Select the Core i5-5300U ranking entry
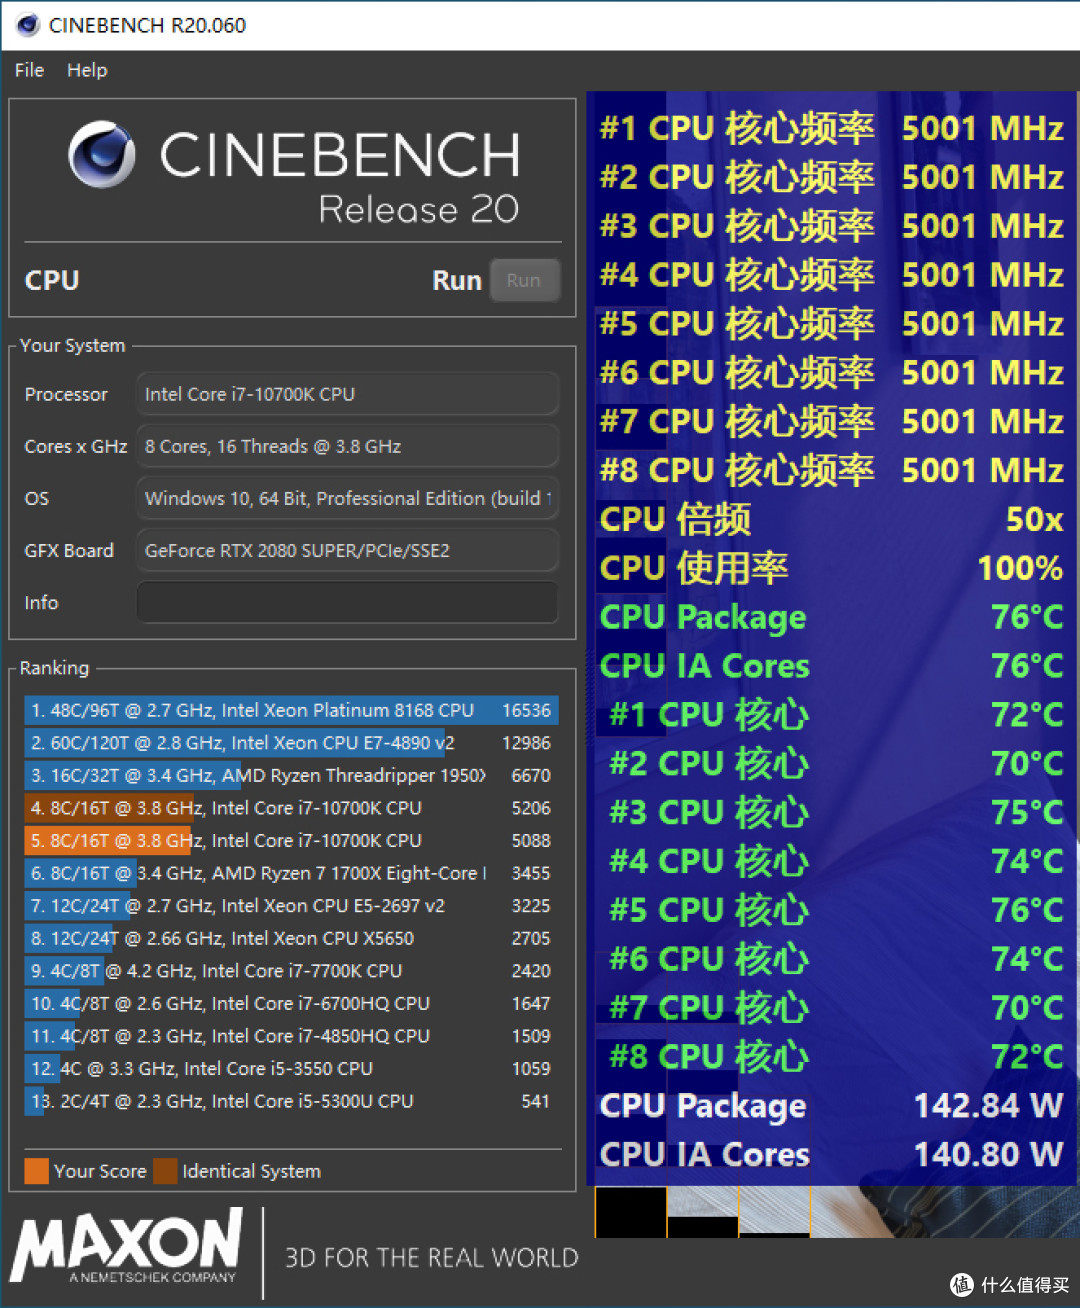This screenshot has width=1080, height=1308. [x=291, y=1101]
